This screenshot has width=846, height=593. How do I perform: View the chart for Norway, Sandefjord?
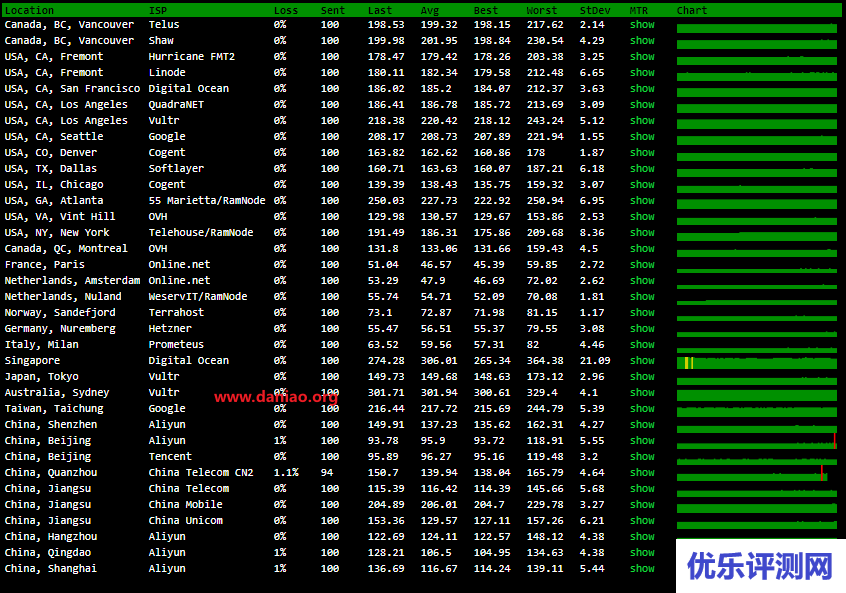(x=757, y=316)
